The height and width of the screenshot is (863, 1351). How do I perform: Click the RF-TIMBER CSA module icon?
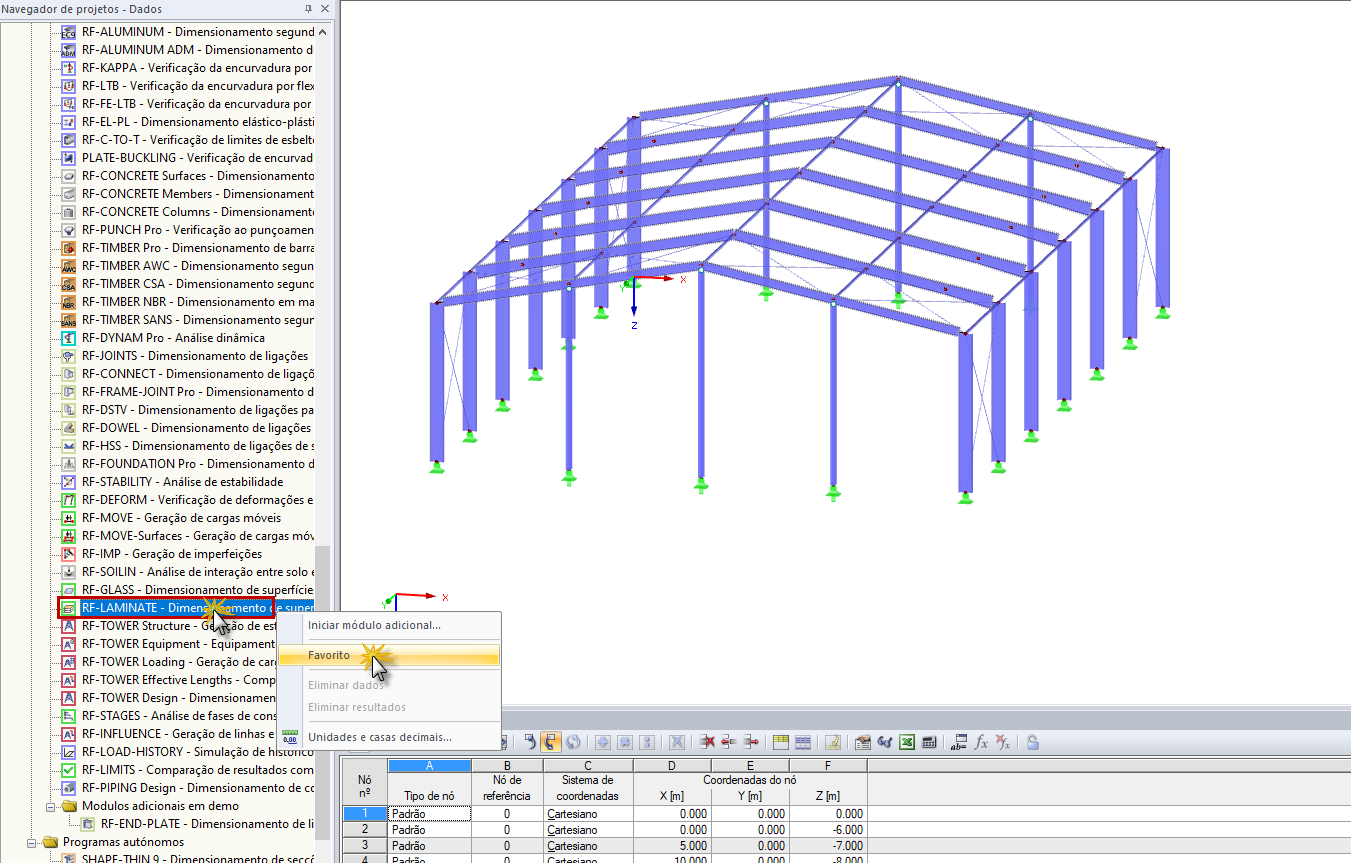tap(69, 284)
